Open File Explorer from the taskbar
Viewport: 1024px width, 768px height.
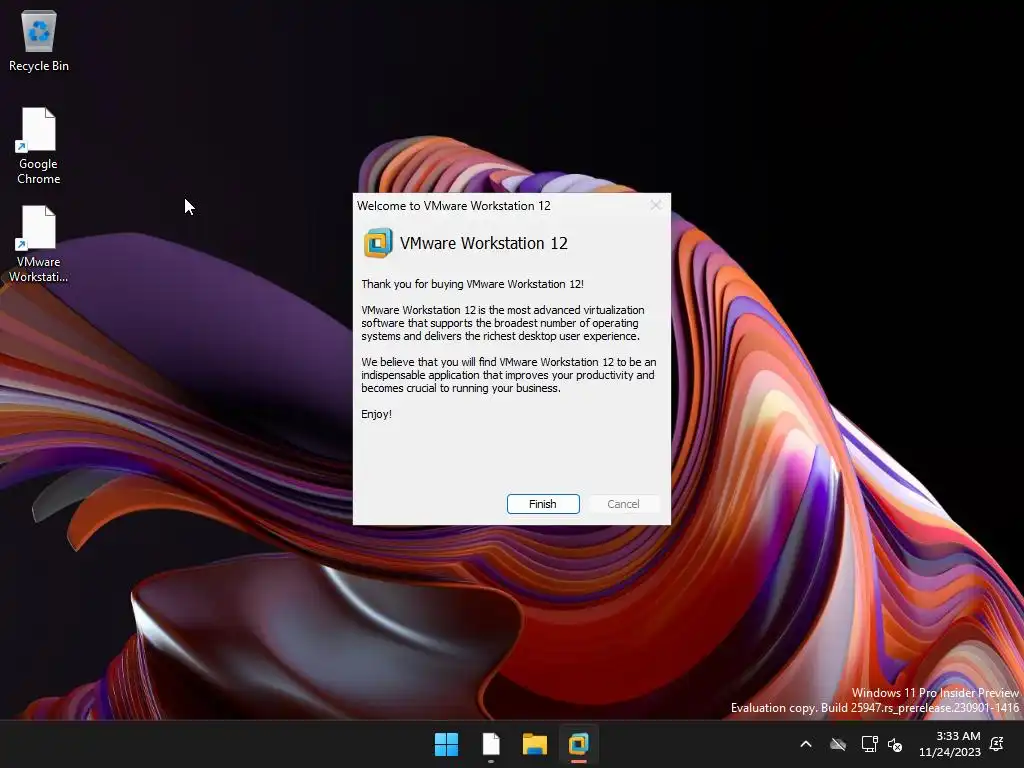point(535,744)
